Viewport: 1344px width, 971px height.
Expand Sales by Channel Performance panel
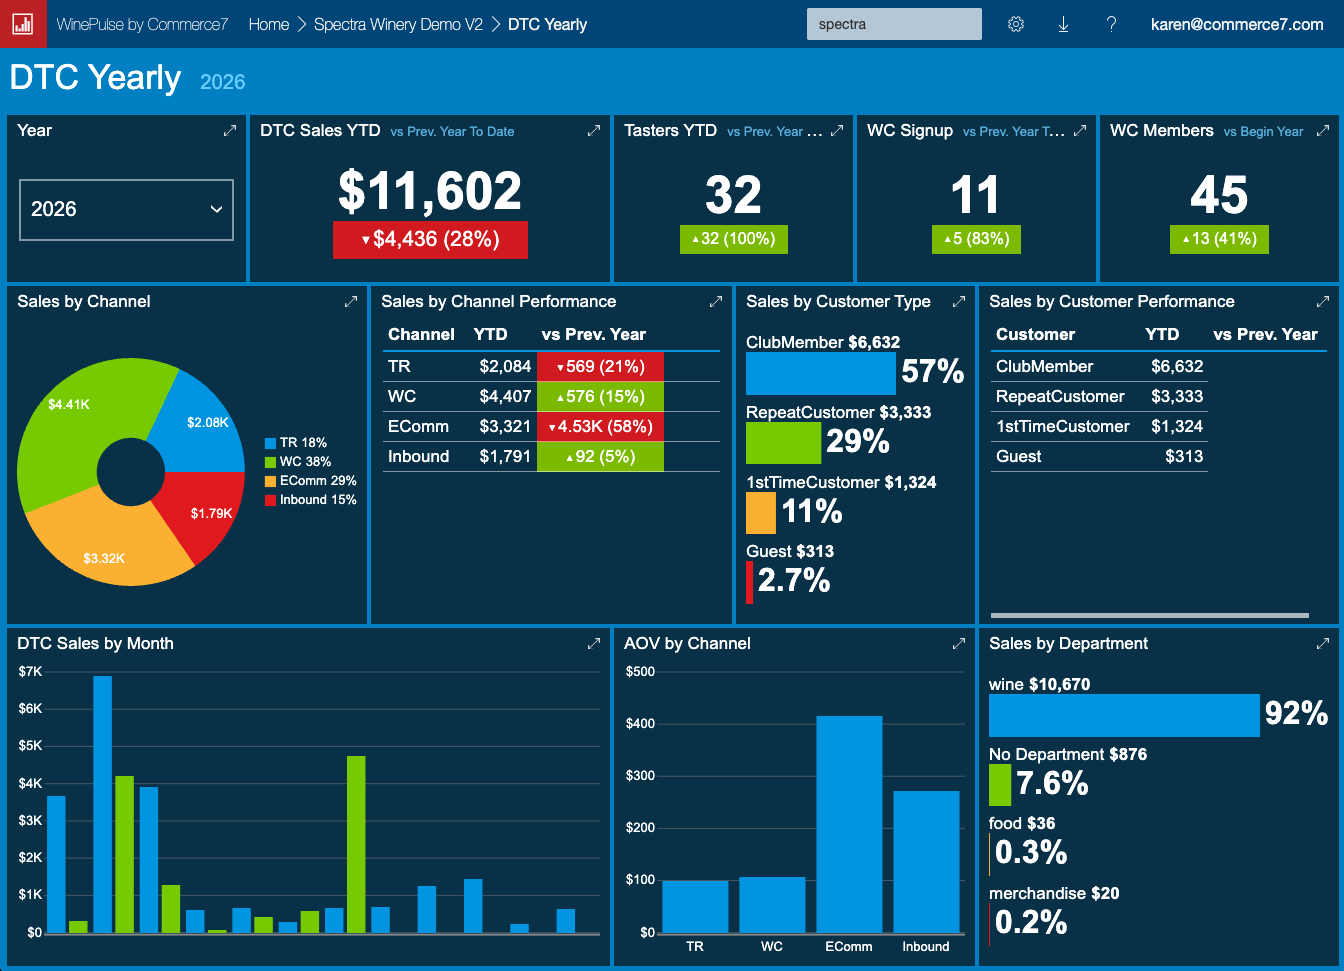pos(716,301)
